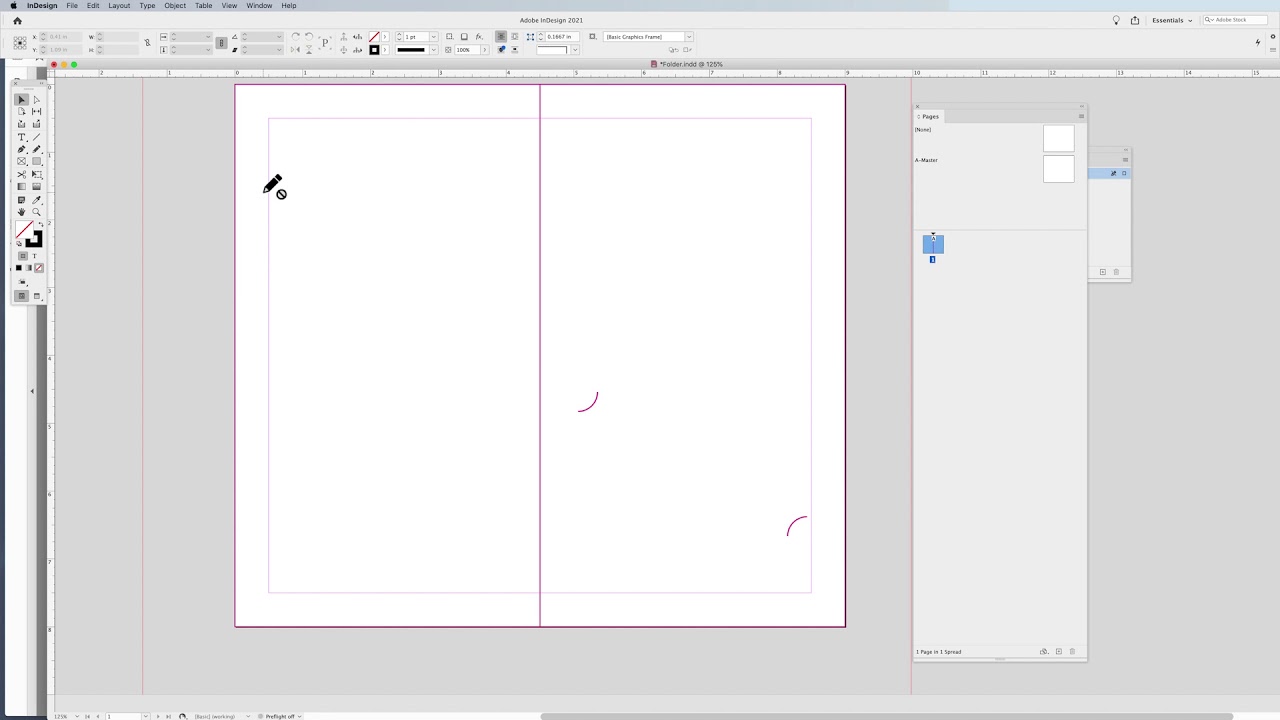Open the Layout menu
The image size is (1280, 720).
click(119, 6)
